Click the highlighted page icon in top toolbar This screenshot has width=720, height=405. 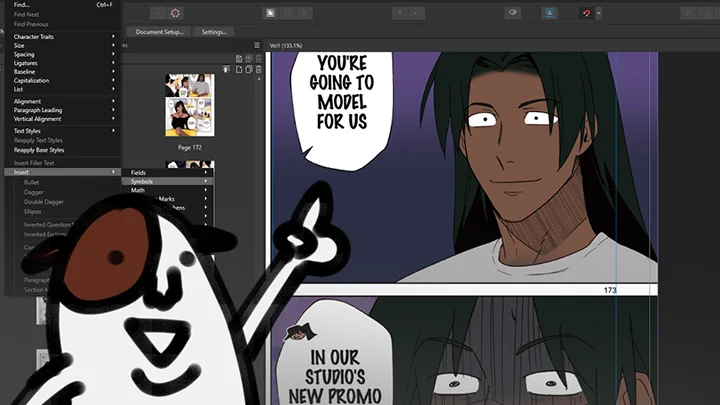coord(270,13)
